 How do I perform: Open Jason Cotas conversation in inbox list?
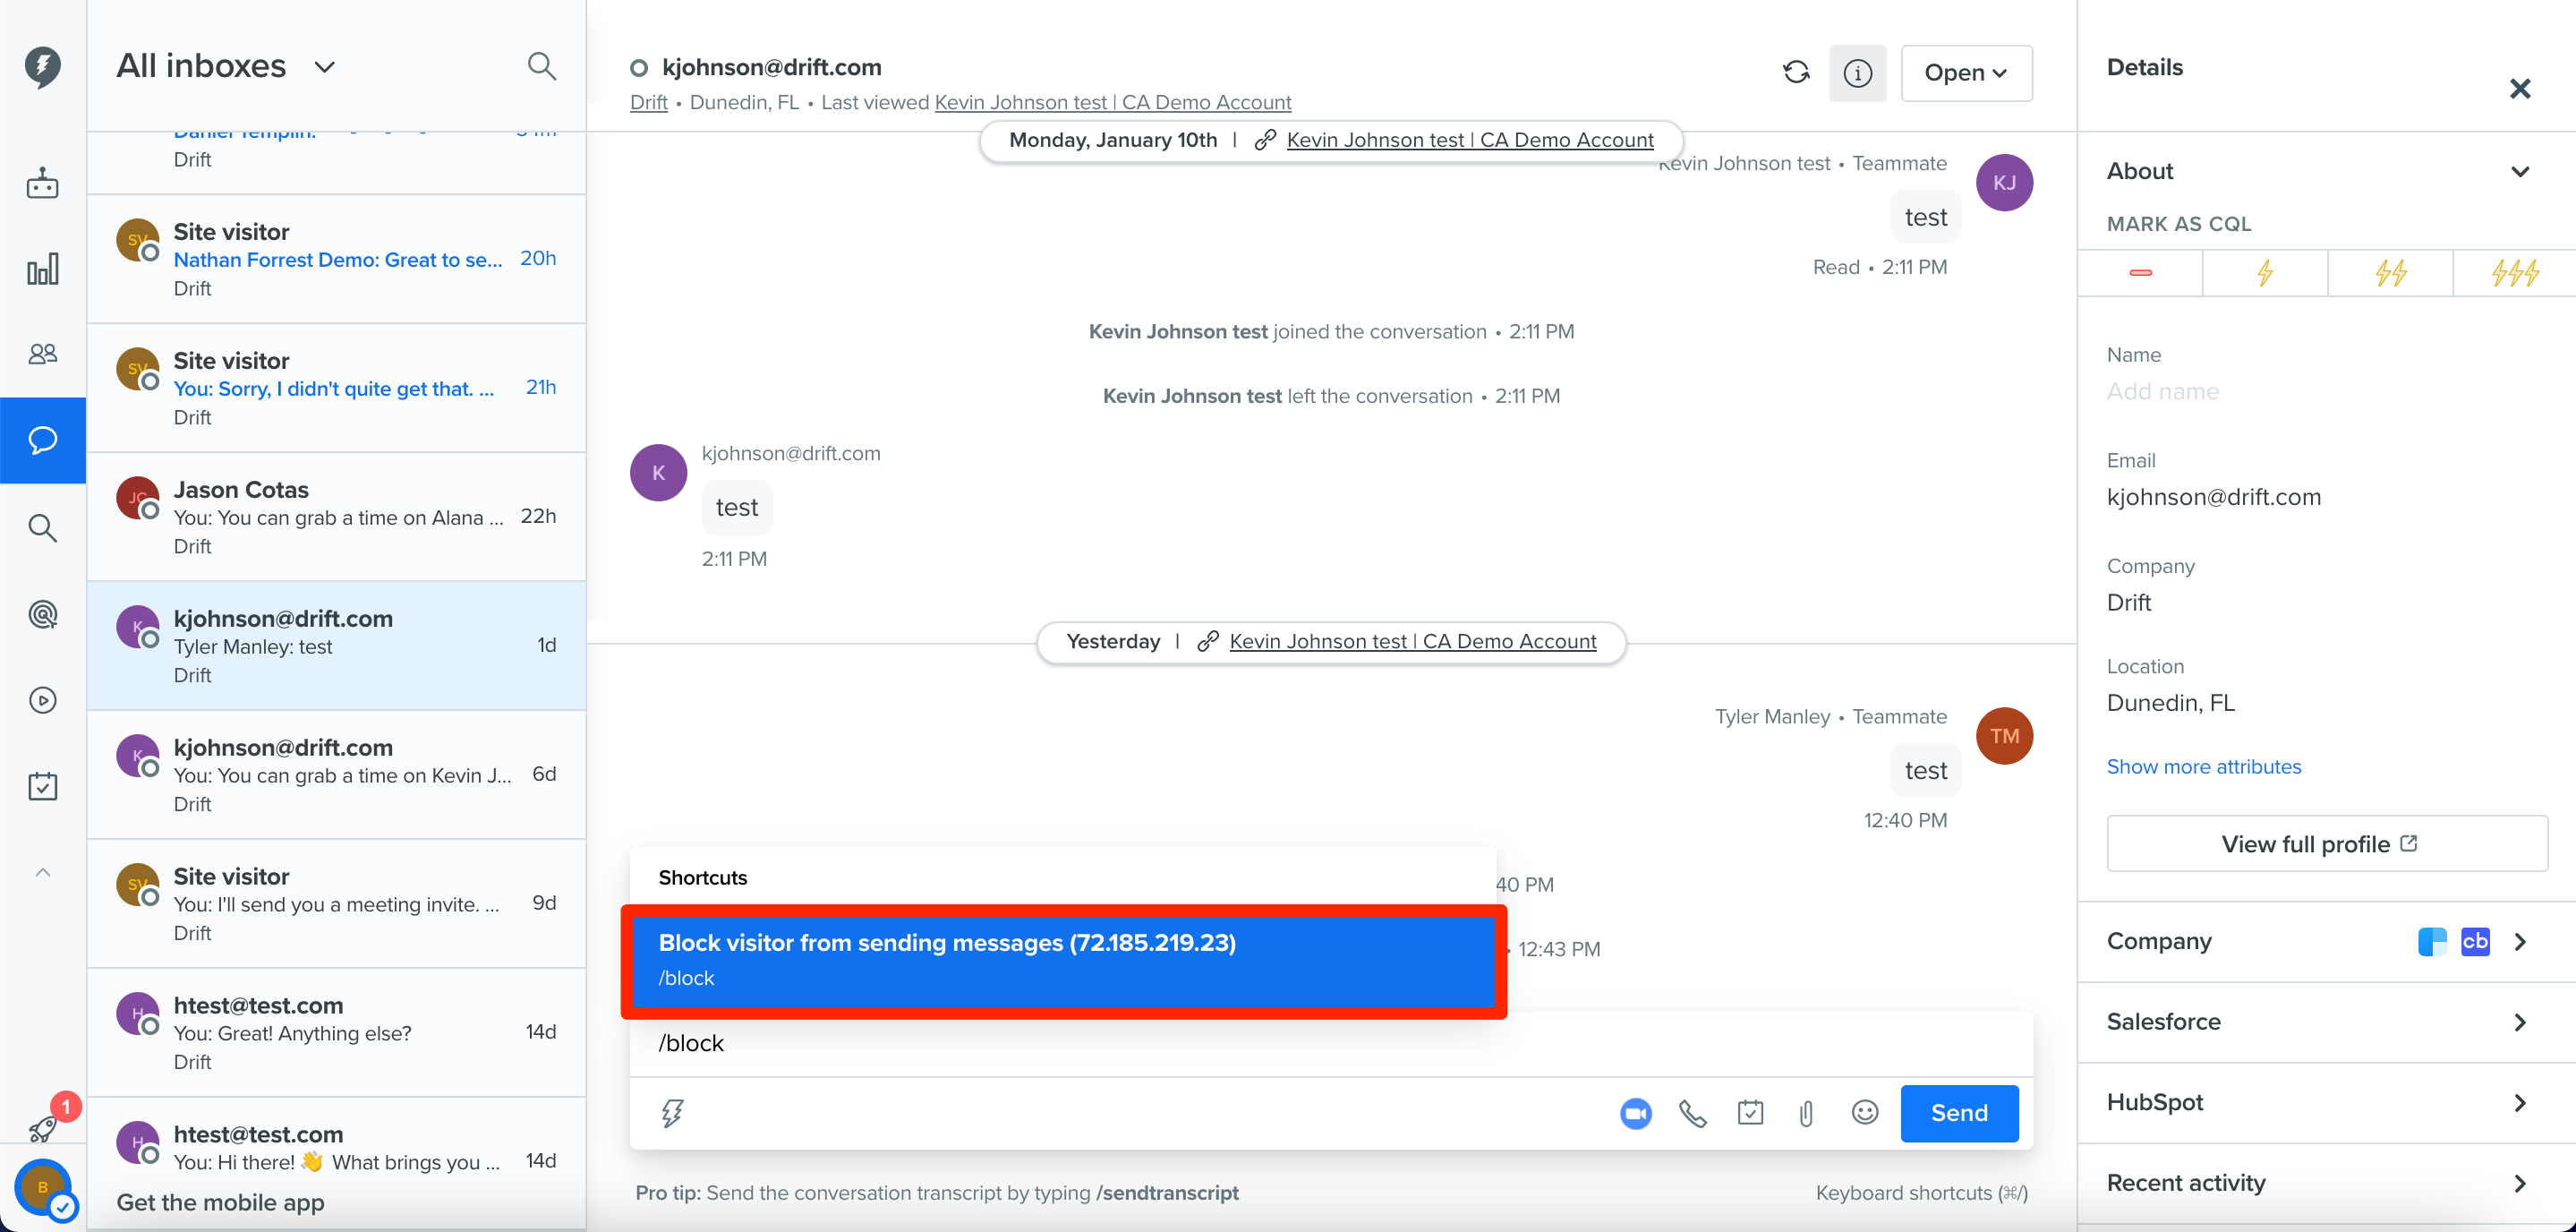coord(336,517)
